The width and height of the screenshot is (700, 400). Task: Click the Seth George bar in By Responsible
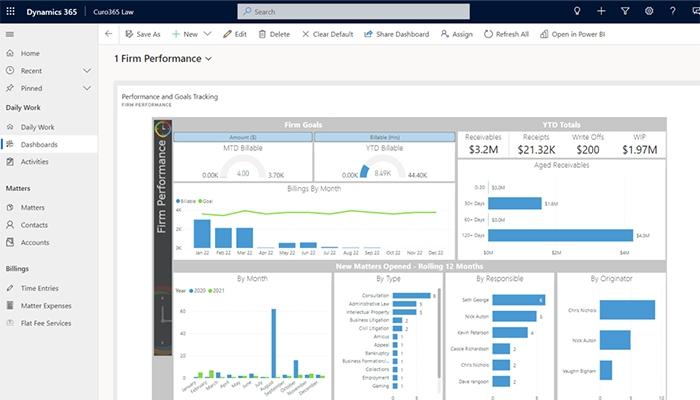coord(519,300)
